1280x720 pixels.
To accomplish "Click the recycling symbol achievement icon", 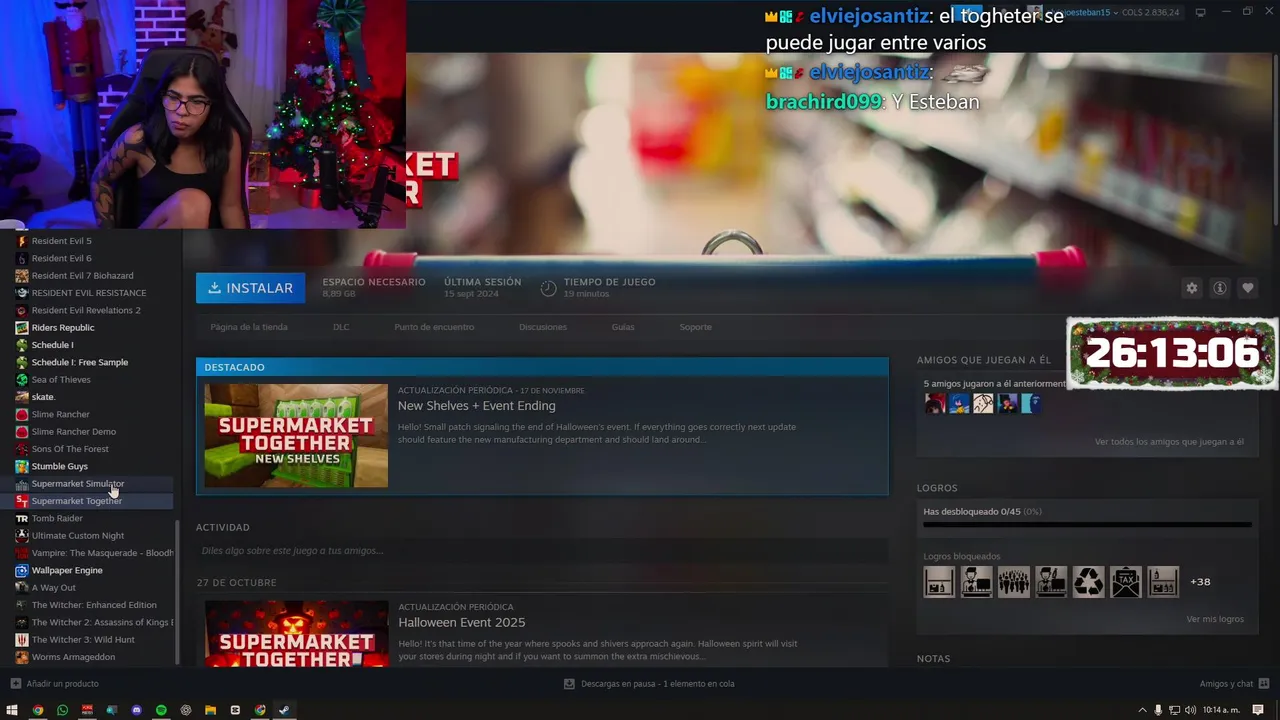I will 1088,582.
